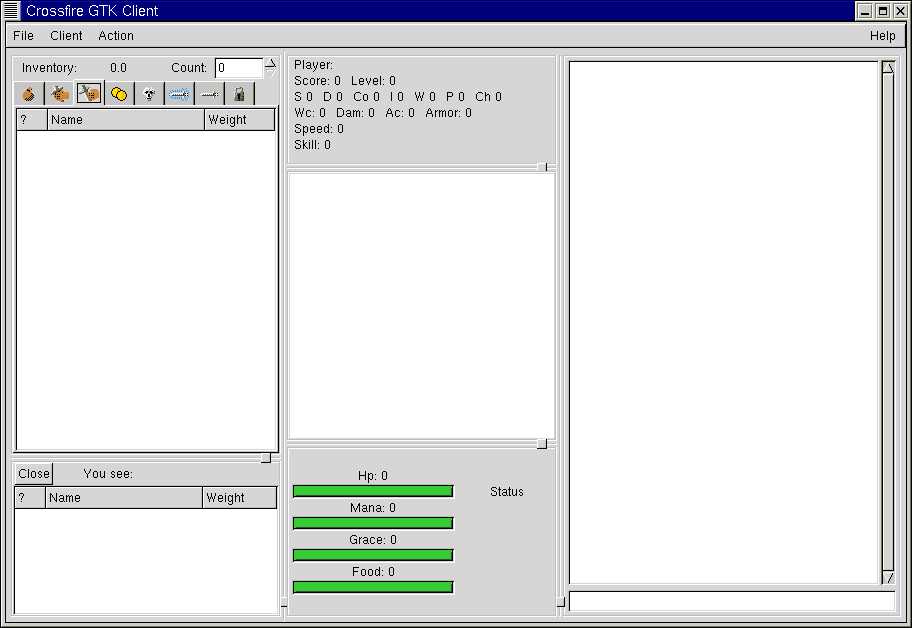The image size is (912, 628).
Task: Click the "Wc: 0" stat text
Action: point(310,113)
